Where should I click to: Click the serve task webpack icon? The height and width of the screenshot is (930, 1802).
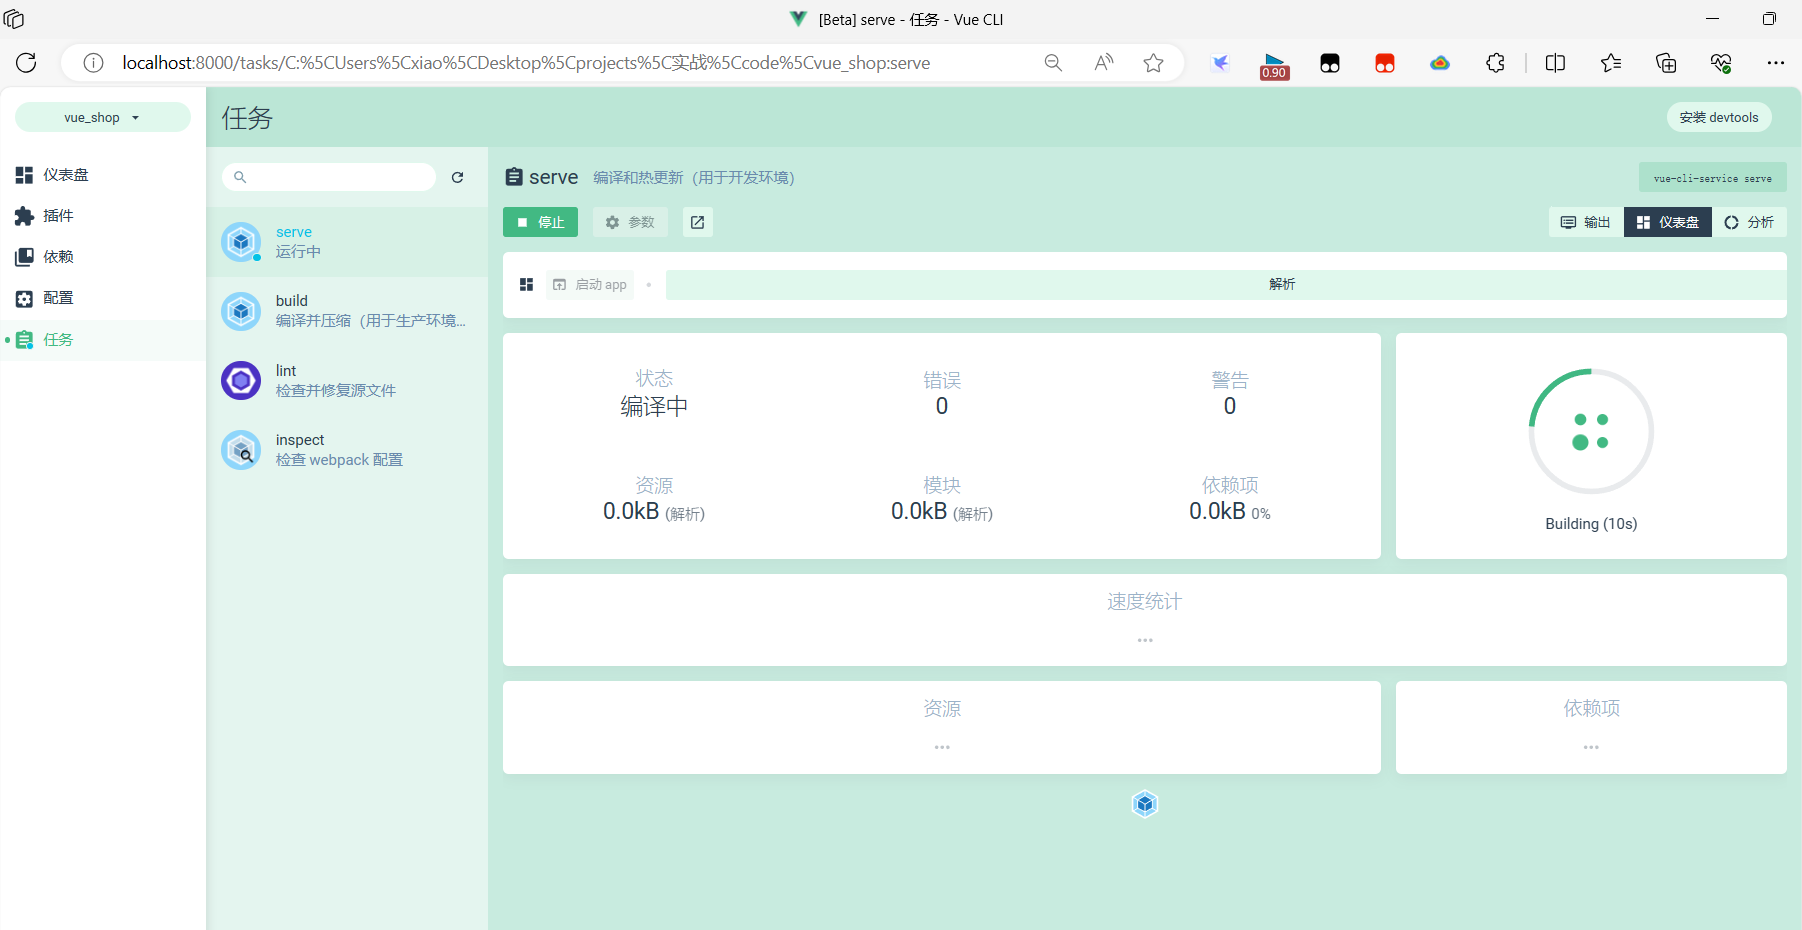coord(241,242)
